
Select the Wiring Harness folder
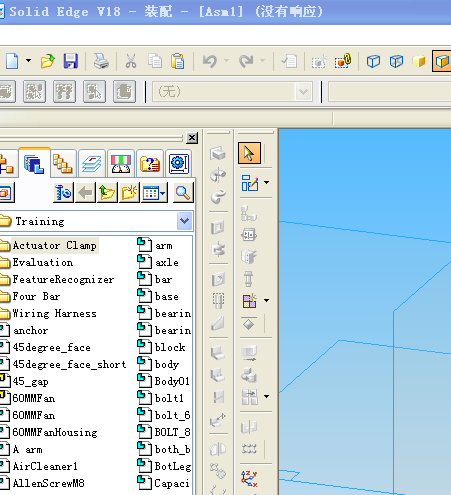tap(55, 314)
